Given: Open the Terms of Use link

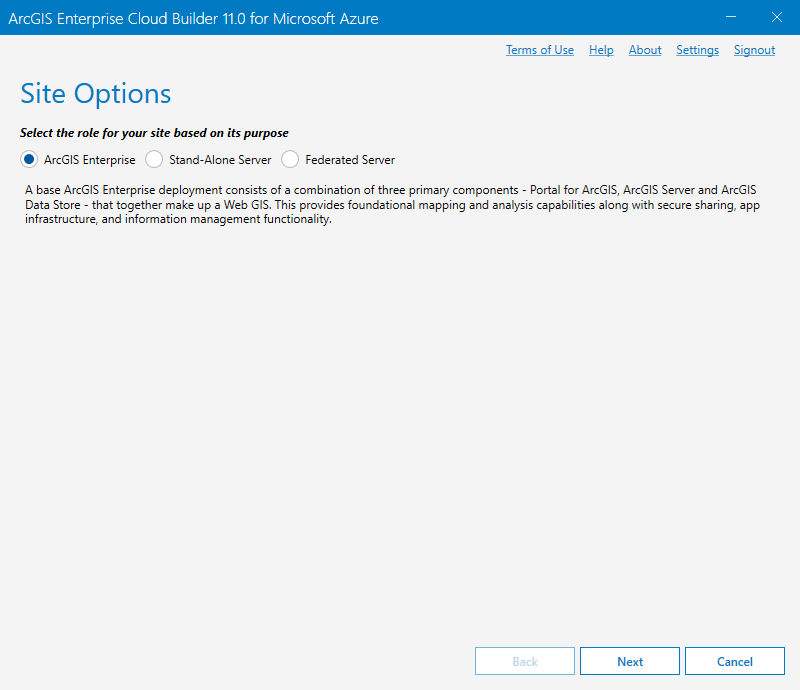Looking at the screenshot, I should (x=540, y=50).
